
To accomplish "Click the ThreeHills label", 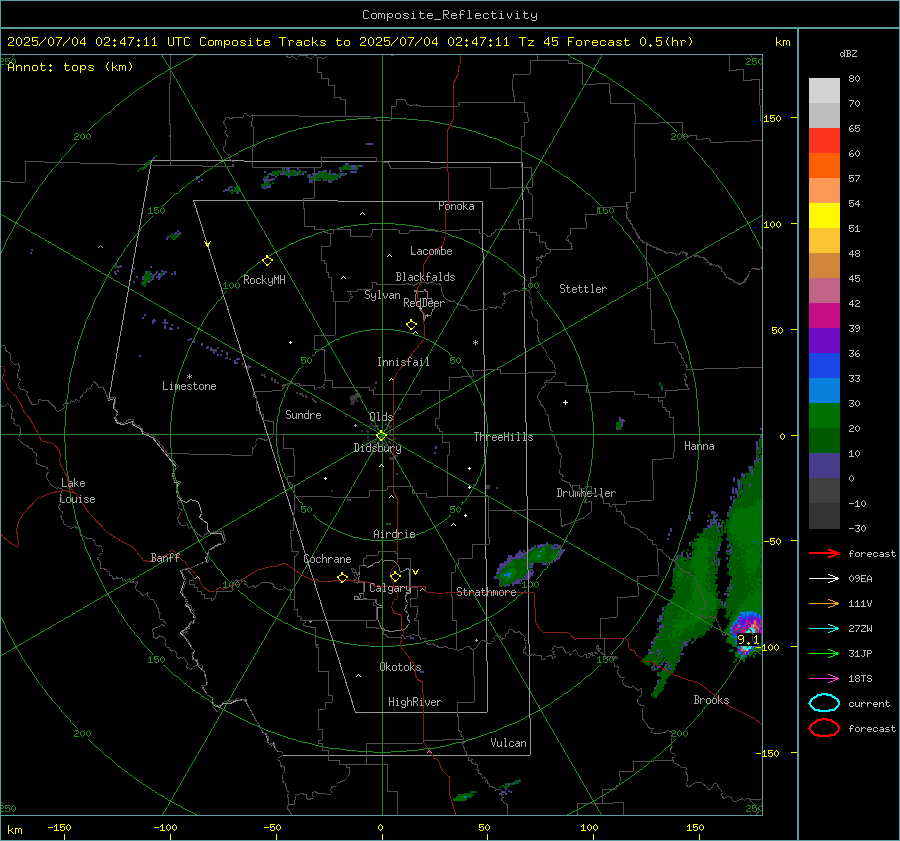I will [x=503, y=437].
